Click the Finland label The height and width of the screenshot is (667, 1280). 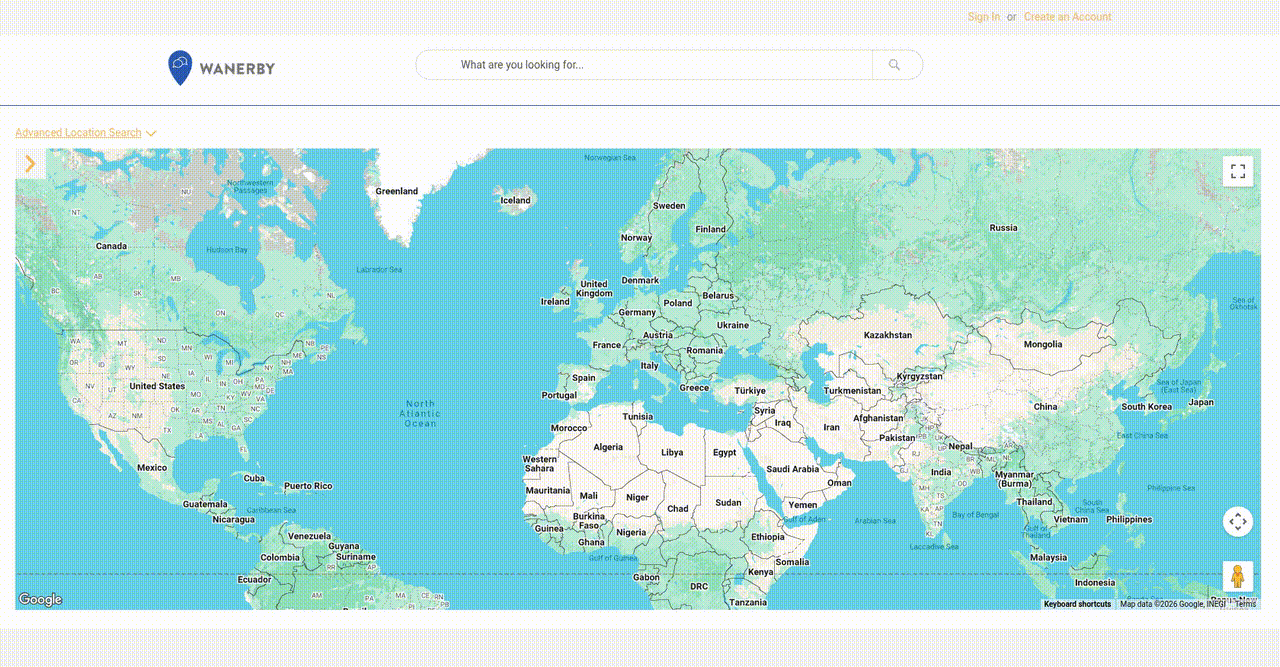point(711,229)
